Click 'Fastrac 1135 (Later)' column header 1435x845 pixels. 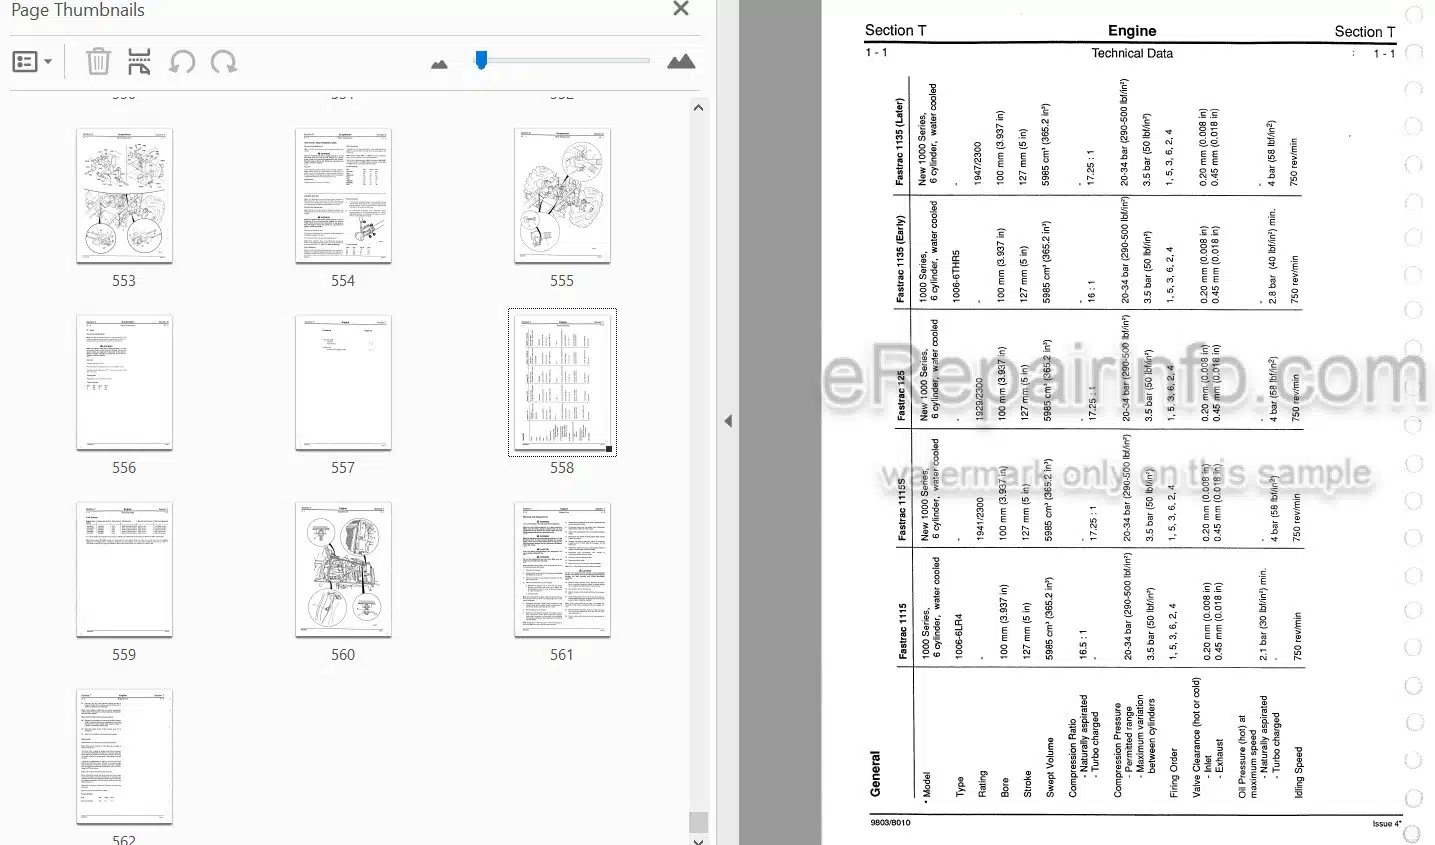900,141
